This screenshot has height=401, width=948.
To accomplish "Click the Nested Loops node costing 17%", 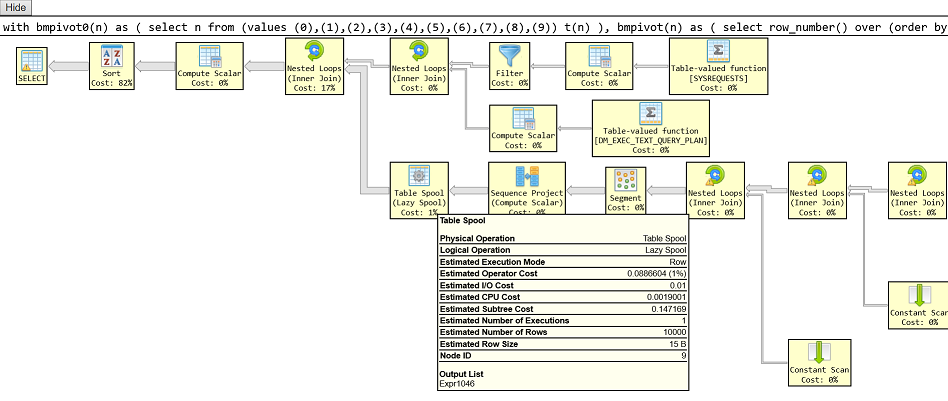I will (x=315, y=66).
